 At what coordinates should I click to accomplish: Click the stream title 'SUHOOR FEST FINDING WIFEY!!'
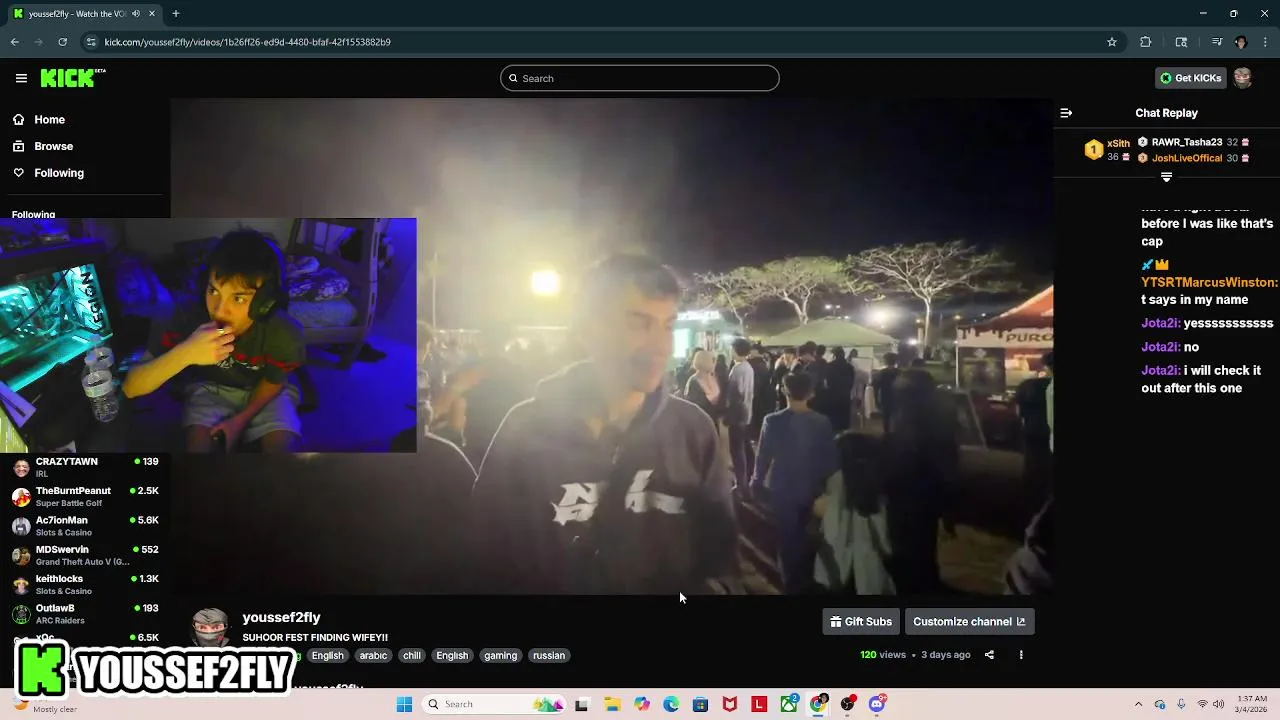click(315, 638)
